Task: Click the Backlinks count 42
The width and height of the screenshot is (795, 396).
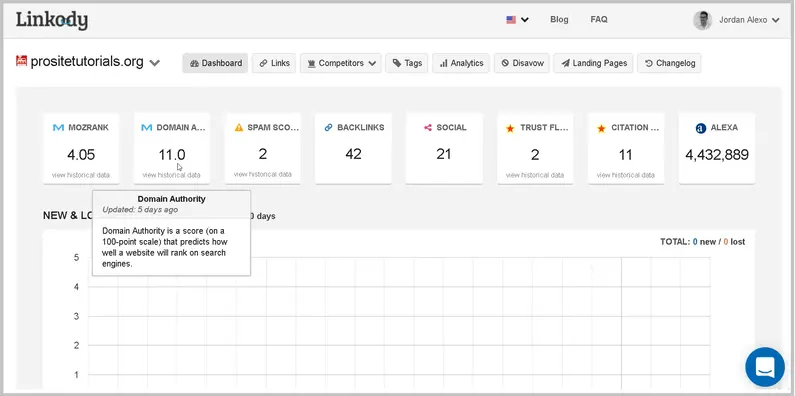Action: tap(353, 154)
